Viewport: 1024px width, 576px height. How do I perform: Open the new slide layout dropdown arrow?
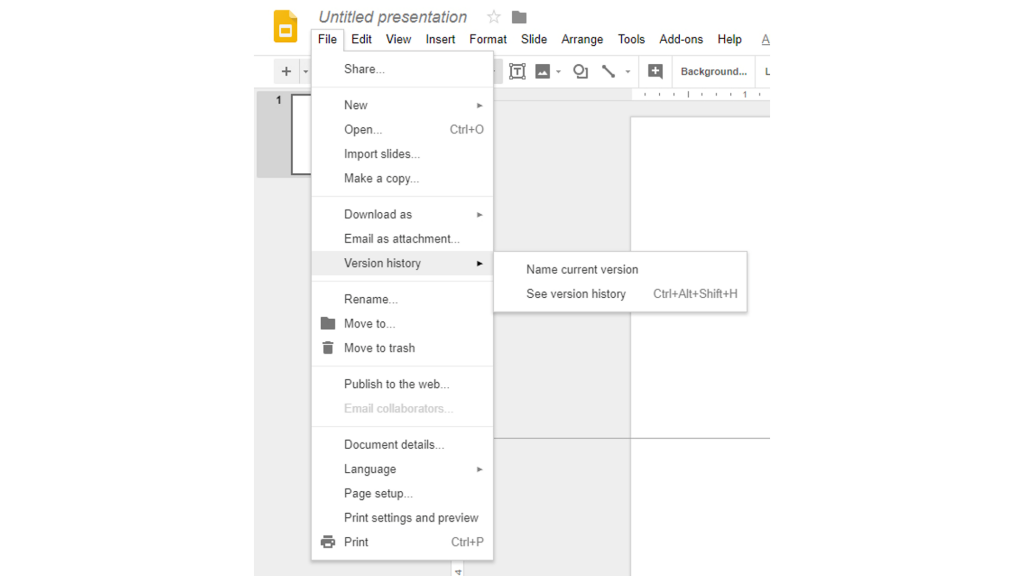(305, 71)
